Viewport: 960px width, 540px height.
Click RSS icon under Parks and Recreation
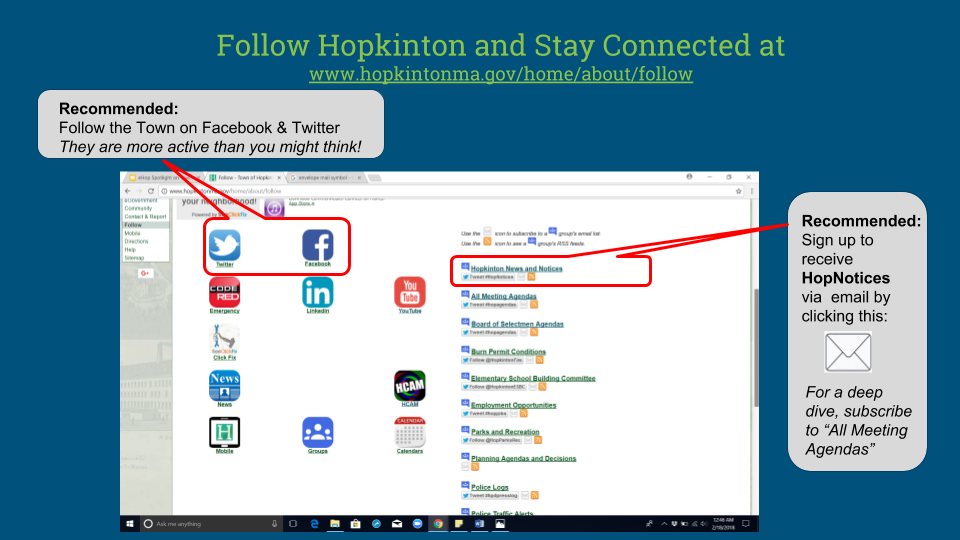[538, 440]
